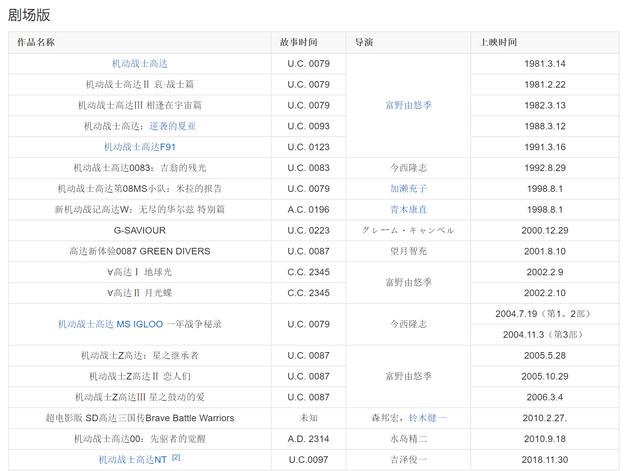Click the 故事时间 column header

coord(299,42)
